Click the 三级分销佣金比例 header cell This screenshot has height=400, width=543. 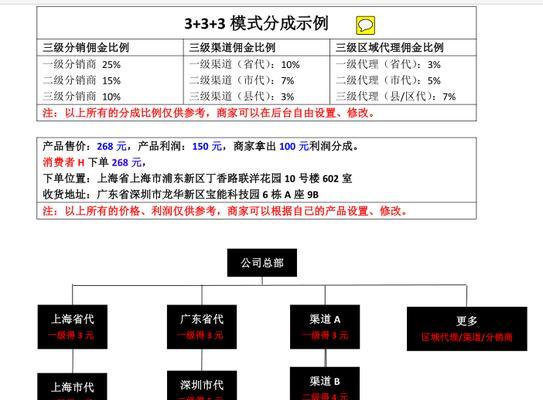click(x=110, y=47)
